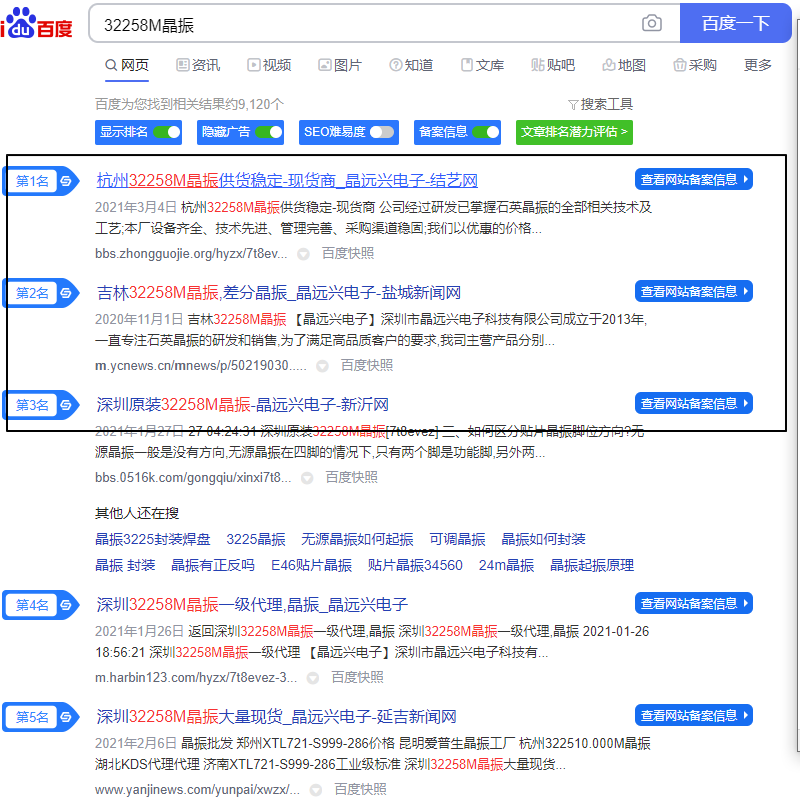
Task: Toggle the 隐藏广告 switch
Action: point(269,132)
